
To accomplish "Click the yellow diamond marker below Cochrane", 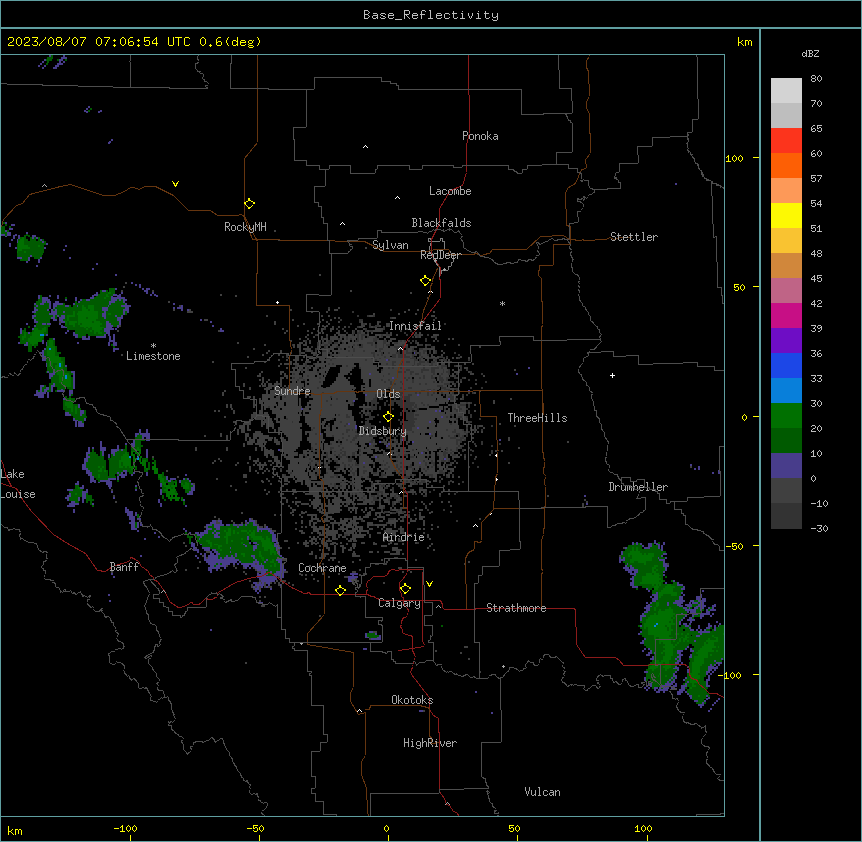I will 340,590.
